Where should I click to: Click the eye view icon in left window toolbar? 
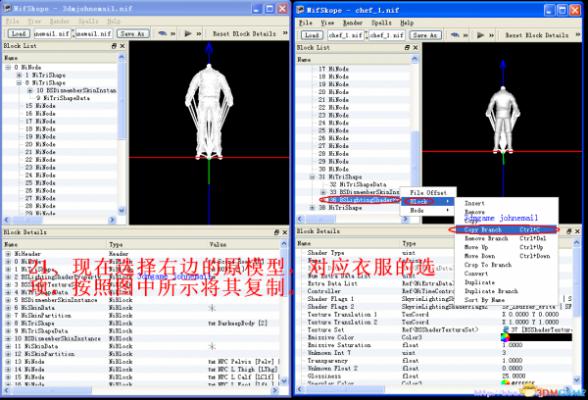(x=162, y=33)
